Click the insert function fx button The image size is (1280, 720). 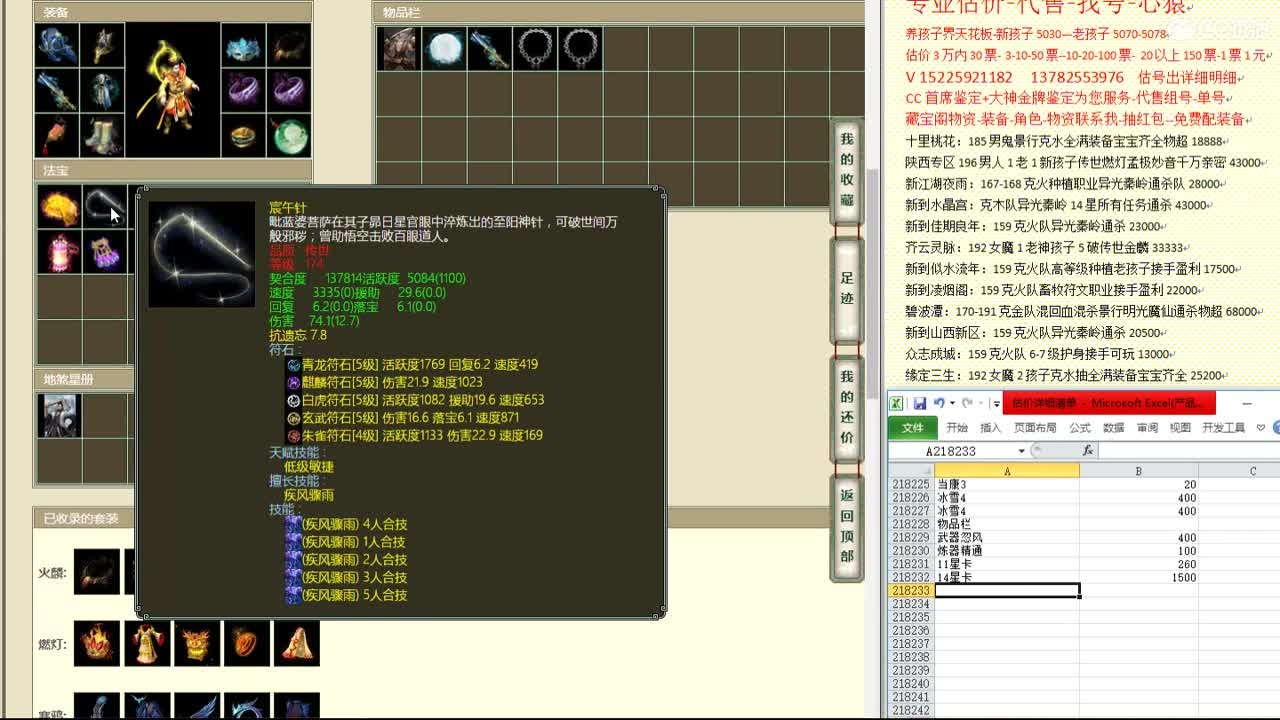point(1088,451)
